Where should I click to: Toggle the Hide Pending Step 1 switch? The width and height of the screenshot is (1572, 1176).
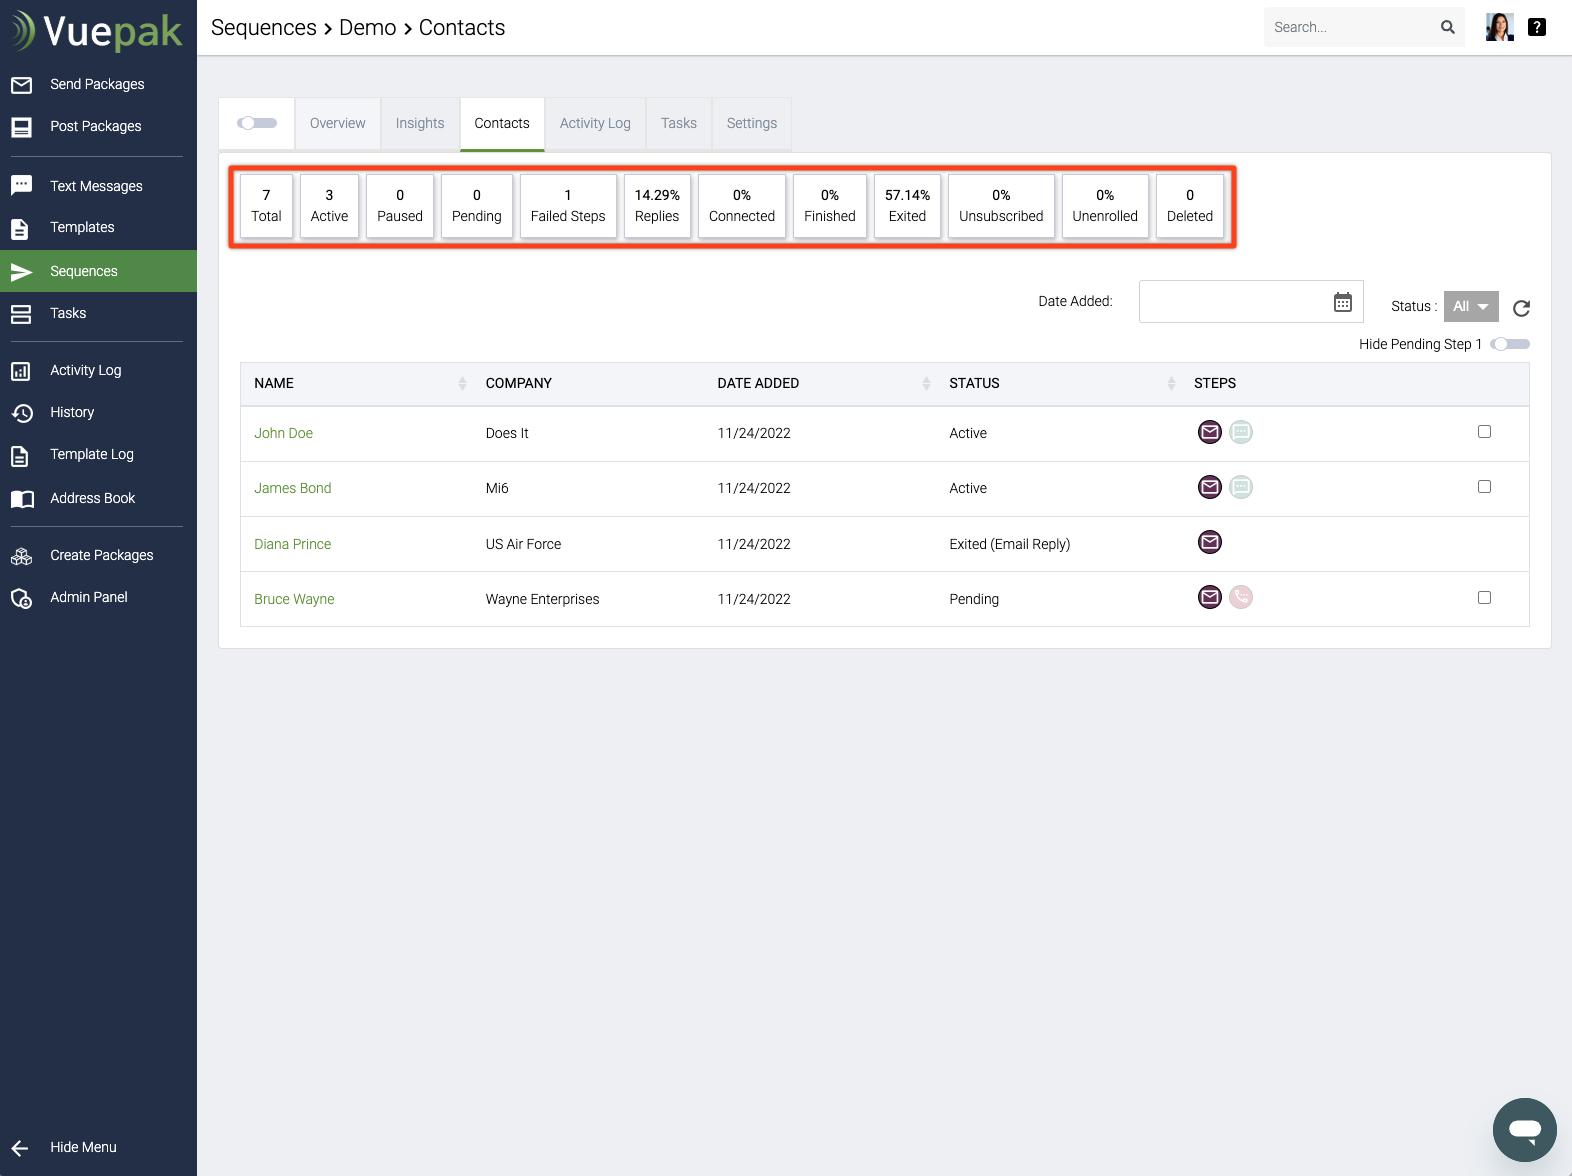[1510, 344]
